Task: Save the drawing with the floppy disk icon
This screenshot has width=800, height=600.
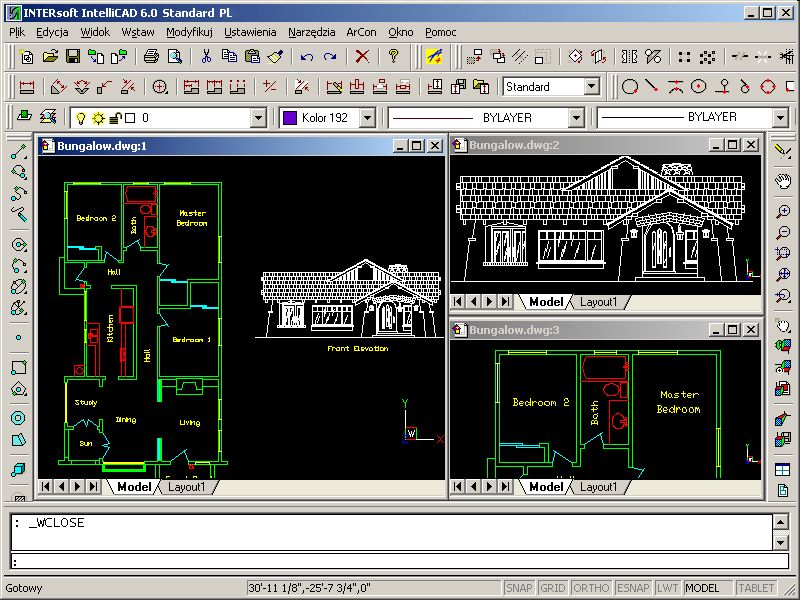Action: (x=73, y=56)
